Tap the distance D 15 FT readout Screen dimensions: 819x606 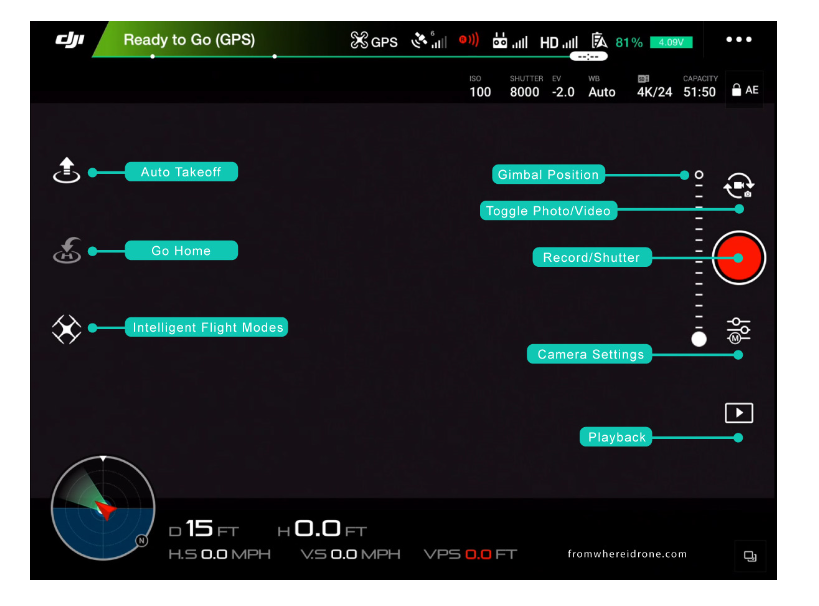click(x=204, y=529)
